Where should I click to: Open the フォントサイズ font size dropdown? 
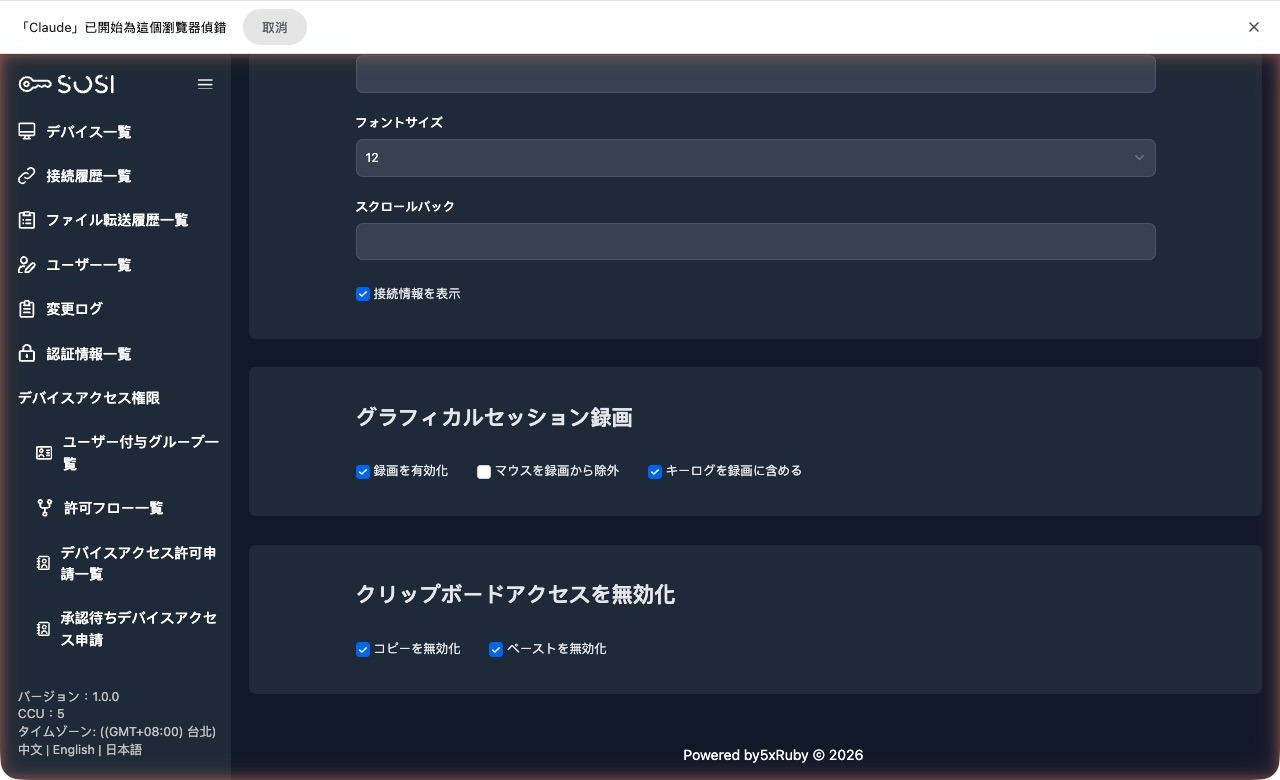coord(755,157)
